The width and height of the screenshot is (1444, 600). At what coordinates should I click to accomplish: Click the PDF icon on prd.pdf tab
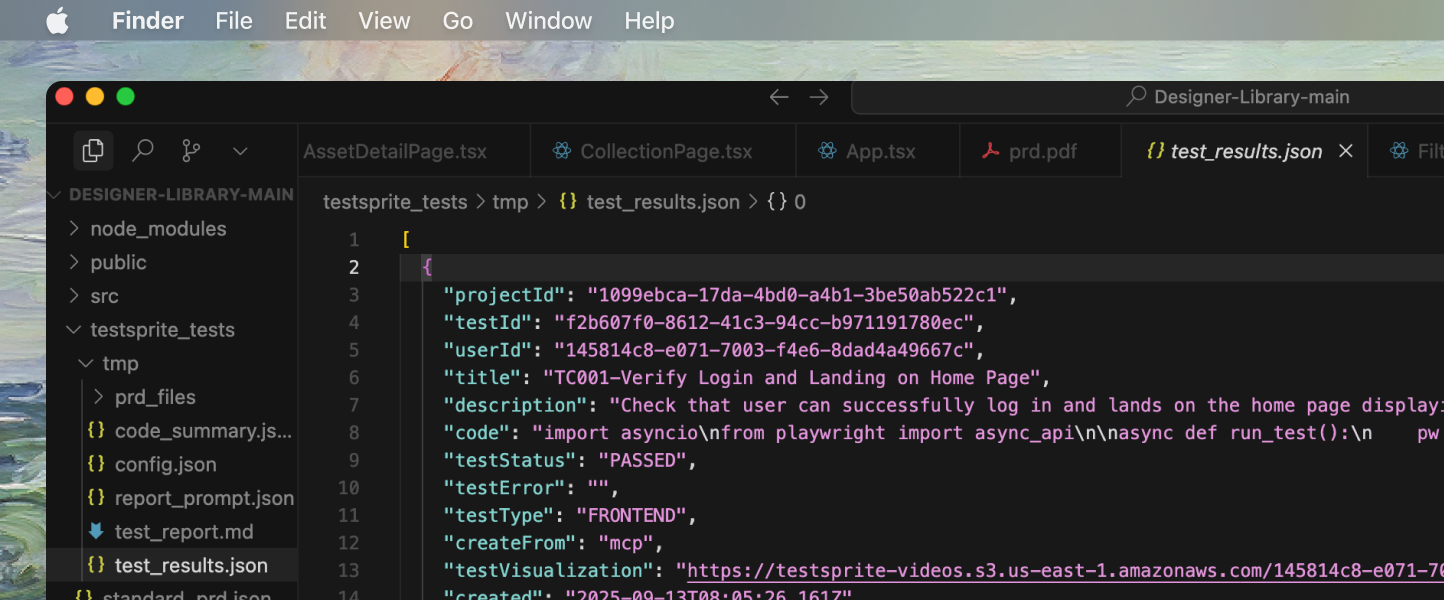tap(990, 151)
